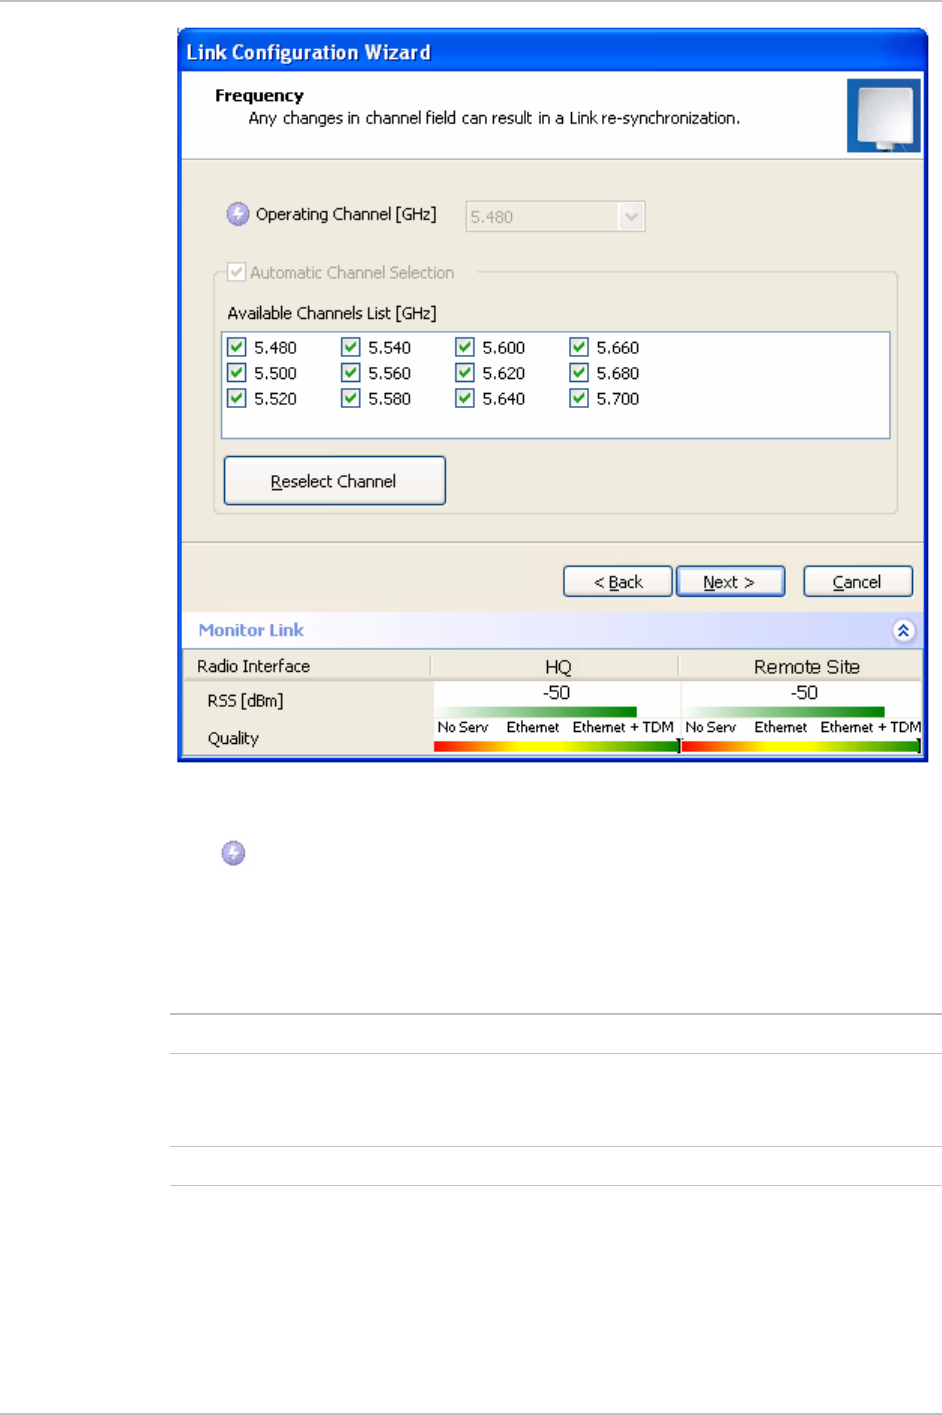Click the lightning icon beside Operating Channel

click(x=238, y=214)
